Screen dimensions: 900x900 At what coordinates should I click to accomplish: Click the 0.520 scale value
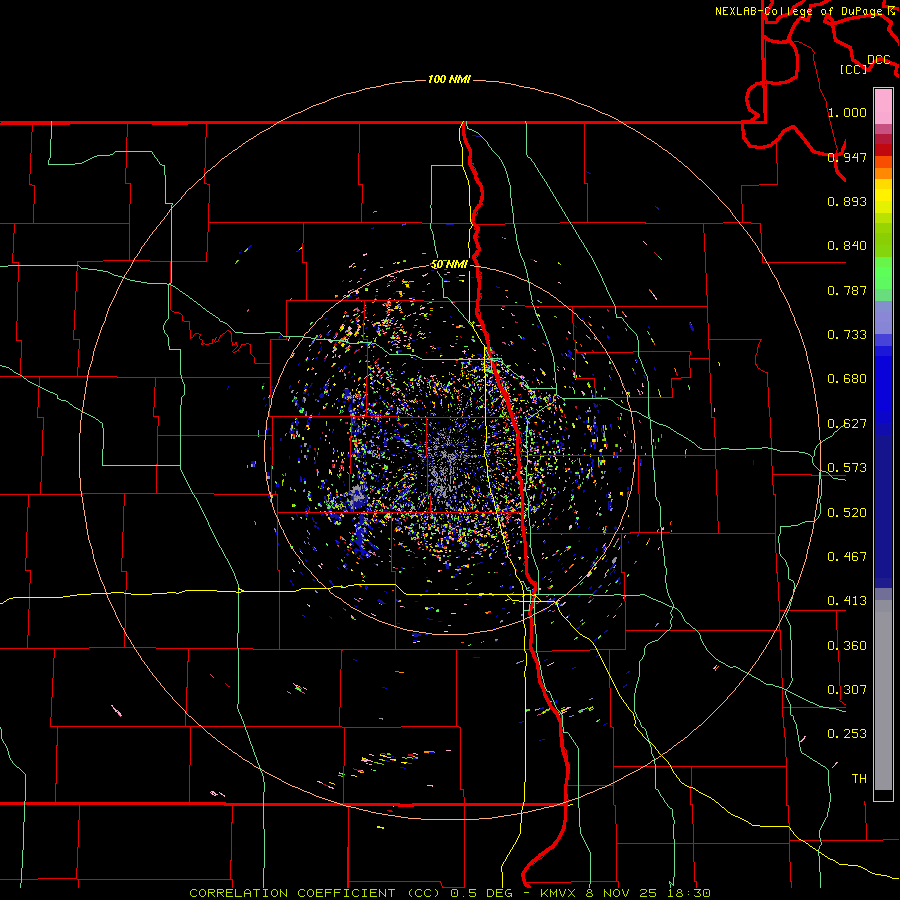[x=847, y=512]
